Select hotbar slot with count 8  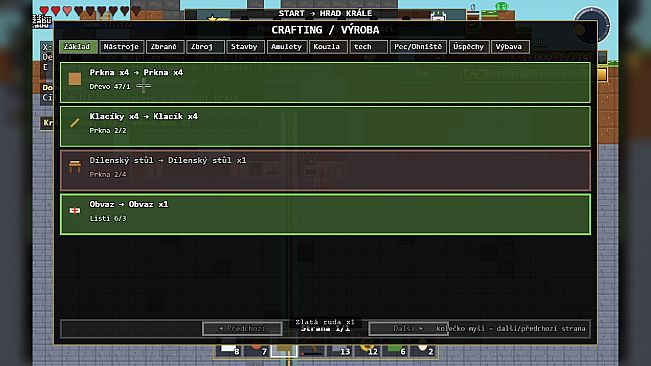(x=229, y=351)
